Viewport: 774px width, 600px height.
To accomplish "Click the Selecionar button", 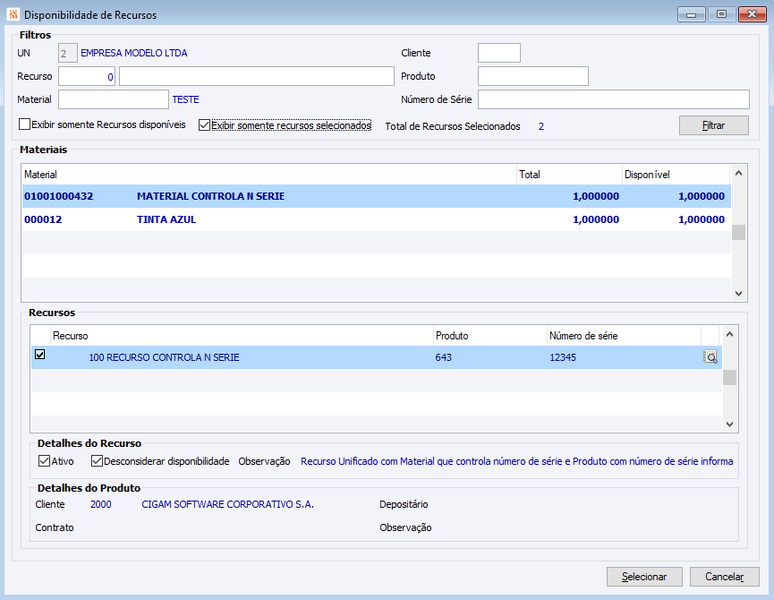I will (644, 576).
